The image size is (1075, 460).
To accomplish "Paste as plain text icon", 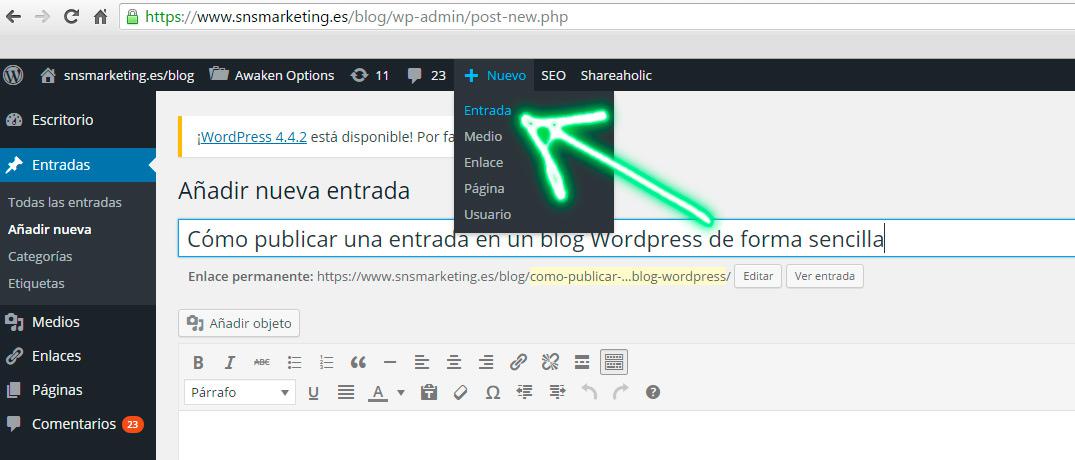I will (x=429, y=392).
